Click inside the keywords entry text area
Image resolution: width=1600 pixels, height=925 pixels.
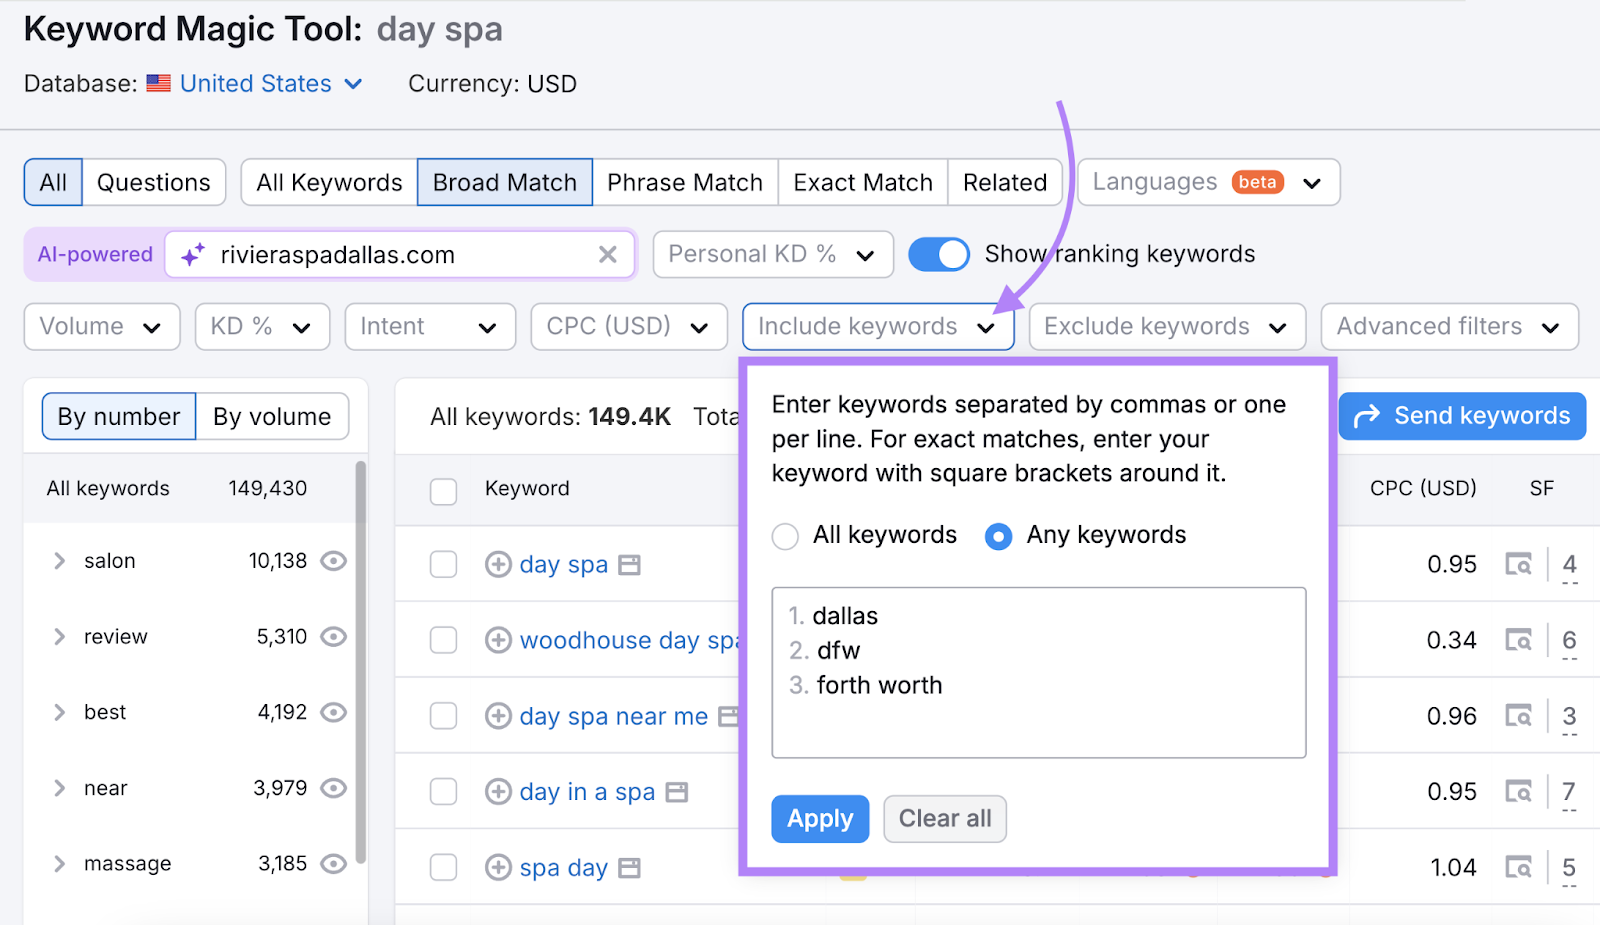pyautogui.click(x=1037, y=672)
